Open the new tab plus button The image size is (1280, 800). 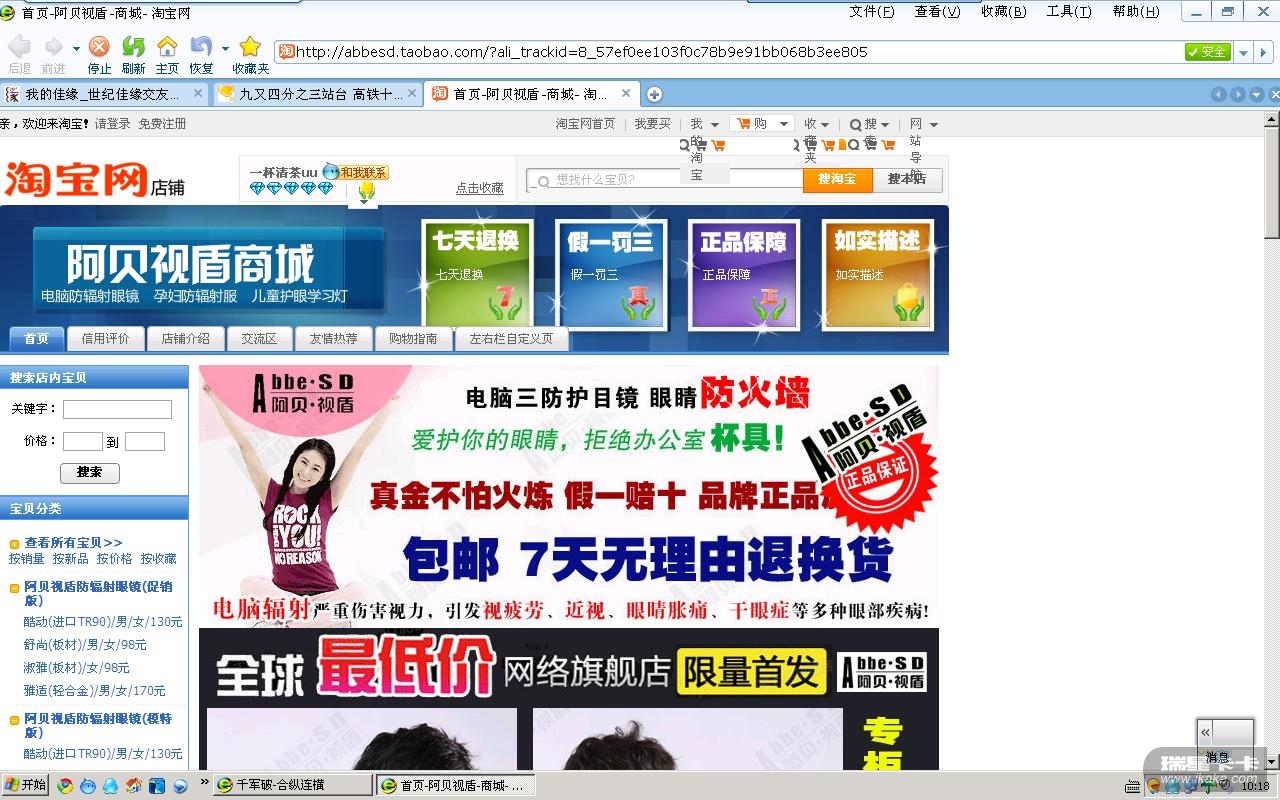(x=654, y=94)
